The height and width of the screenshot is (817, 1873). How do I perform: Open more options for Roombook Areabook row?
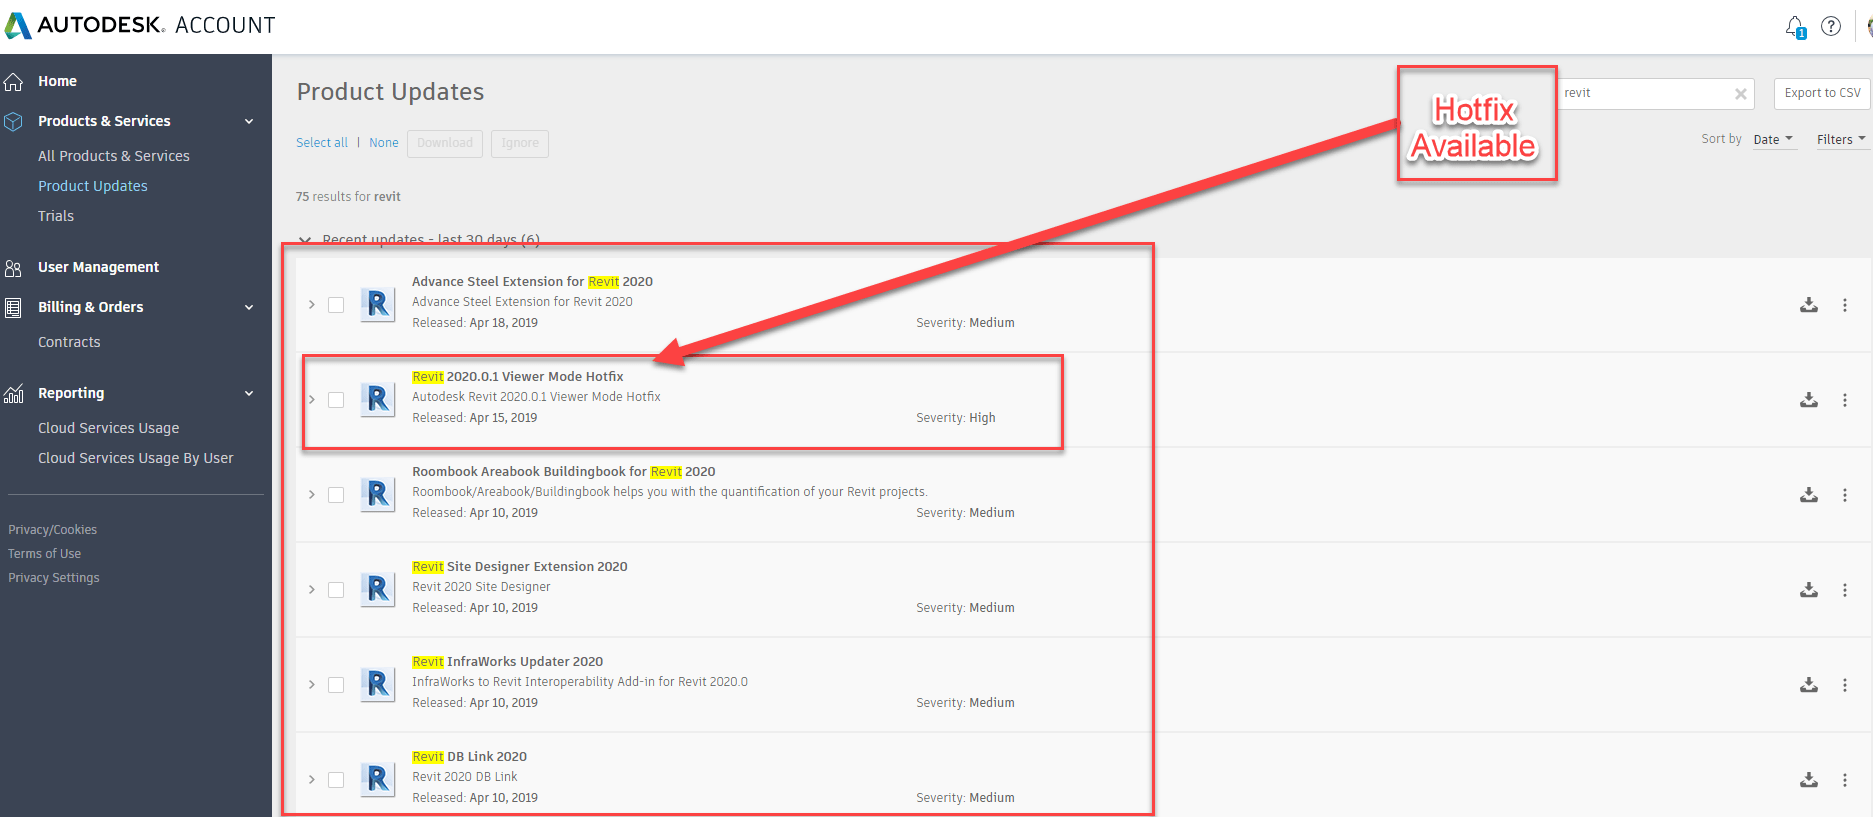(1845, 495)
